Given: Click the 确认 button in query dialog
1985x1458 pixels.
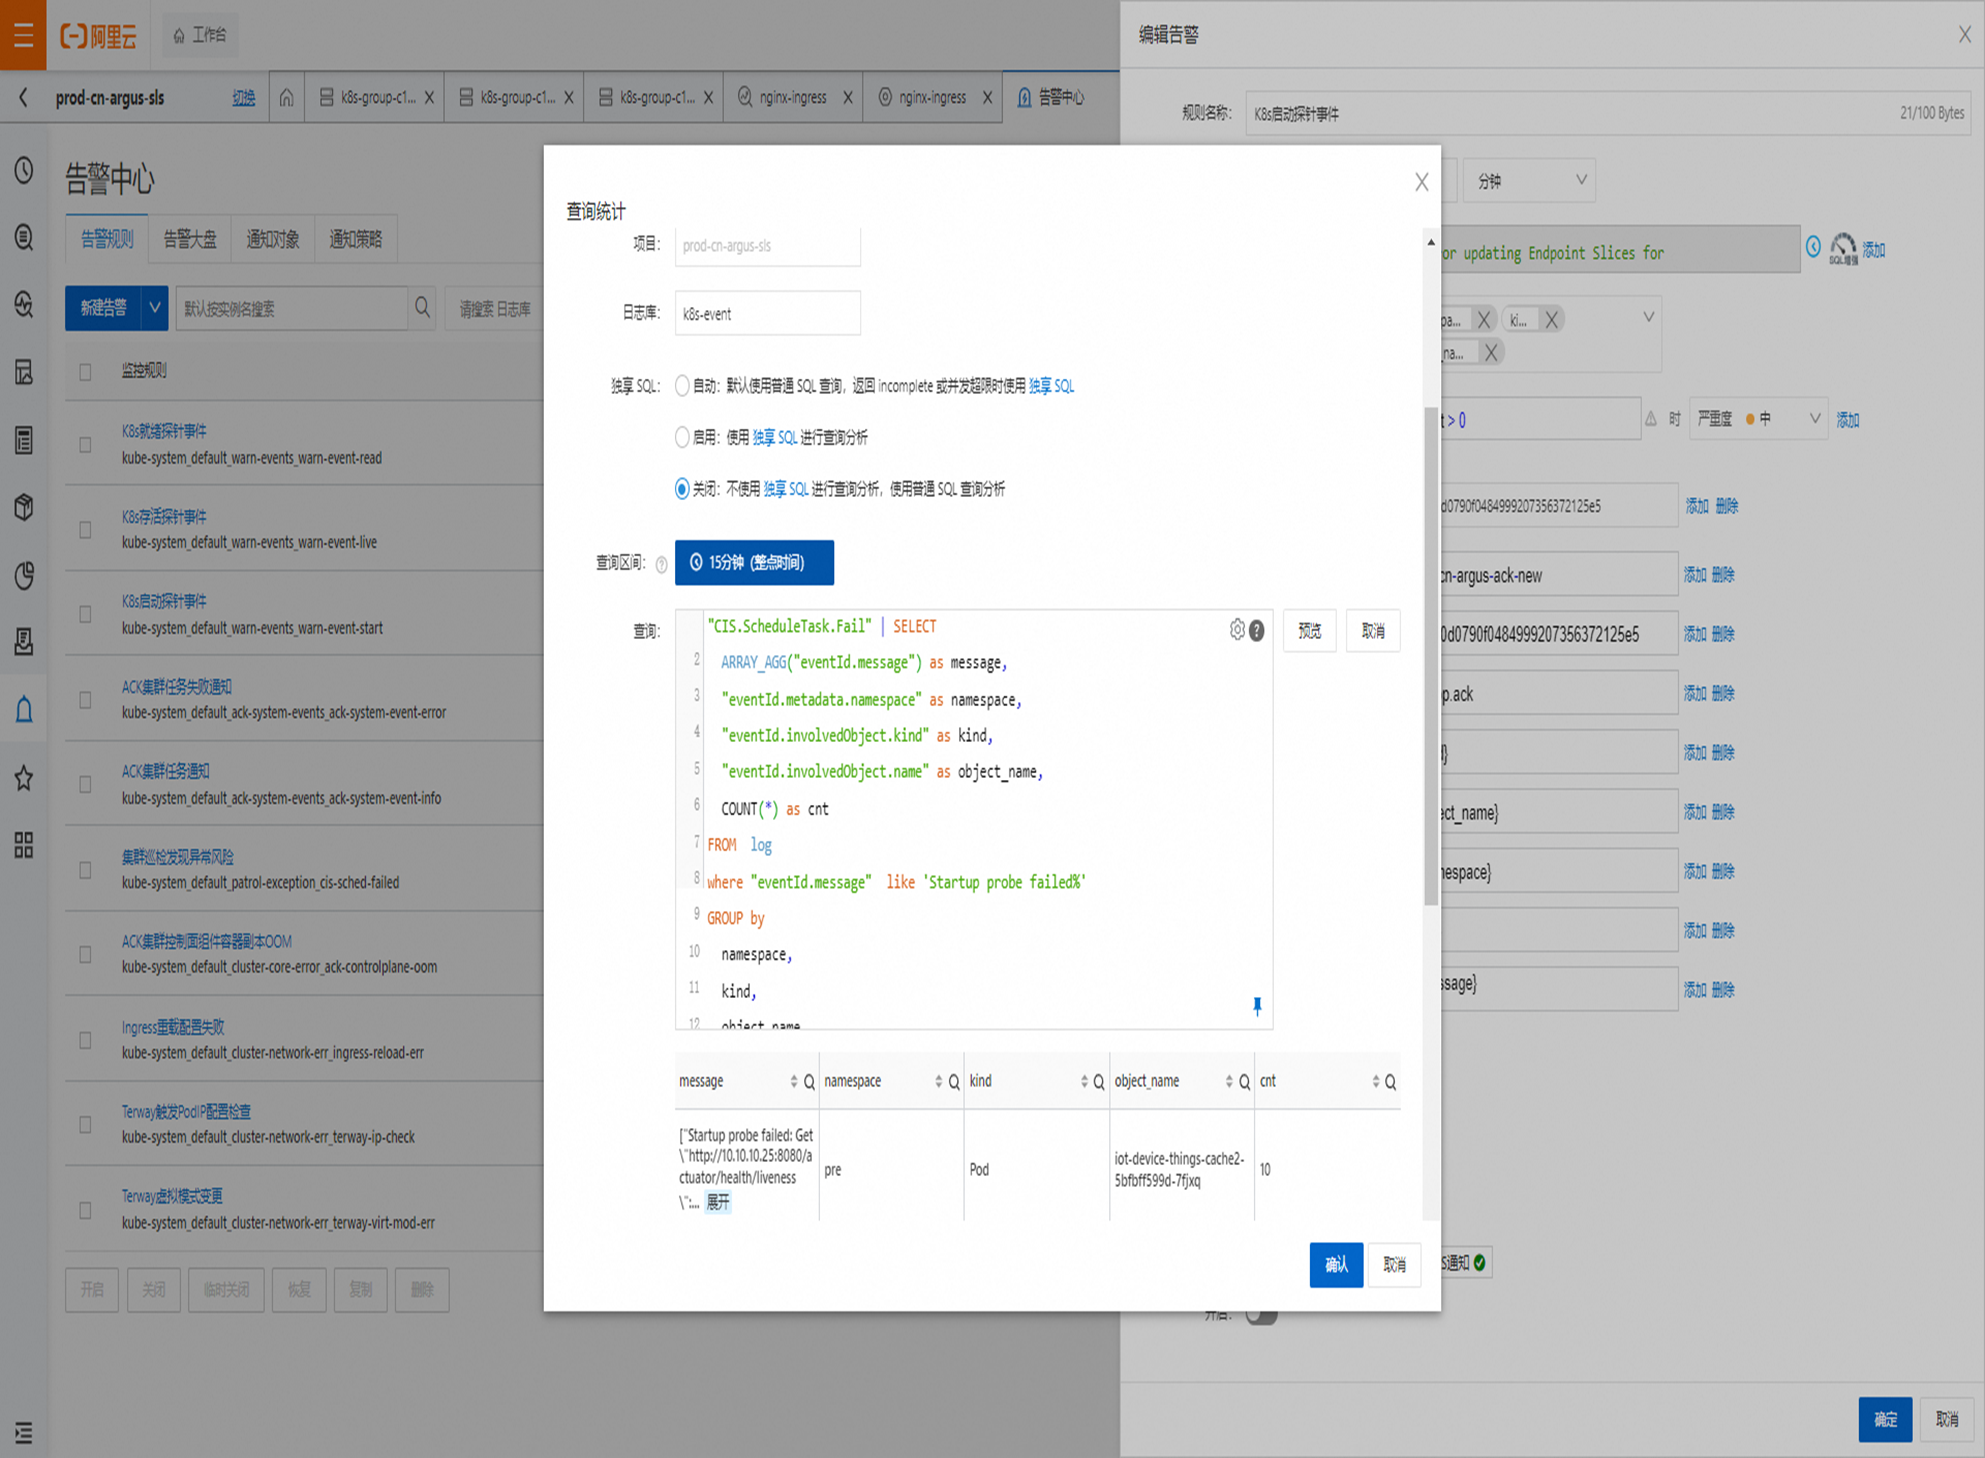Looking at the screenshot, I should (x=1336, y=1265).
